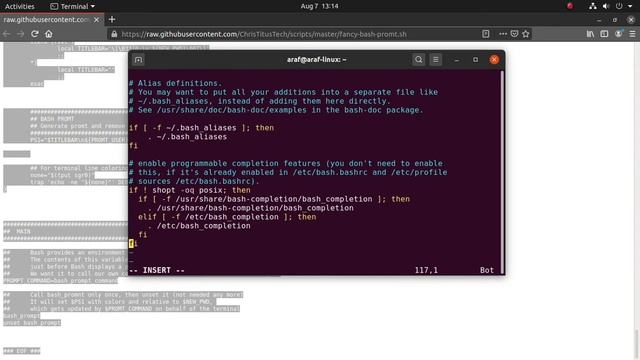The width and height of the screenshot is (640, 360).
Task: Click the "117,1" cursor position in vim
Action: pos(426,270)
